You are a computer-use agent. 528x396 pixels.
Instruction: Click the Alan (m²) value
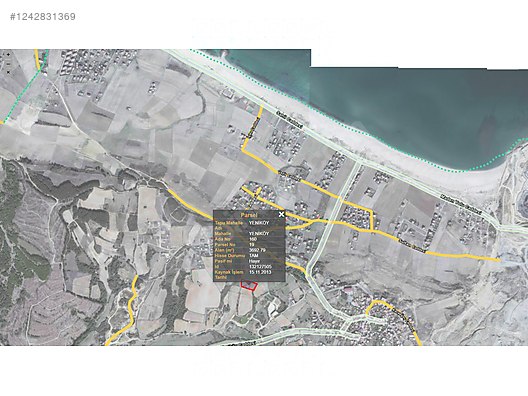pos(257,250)
